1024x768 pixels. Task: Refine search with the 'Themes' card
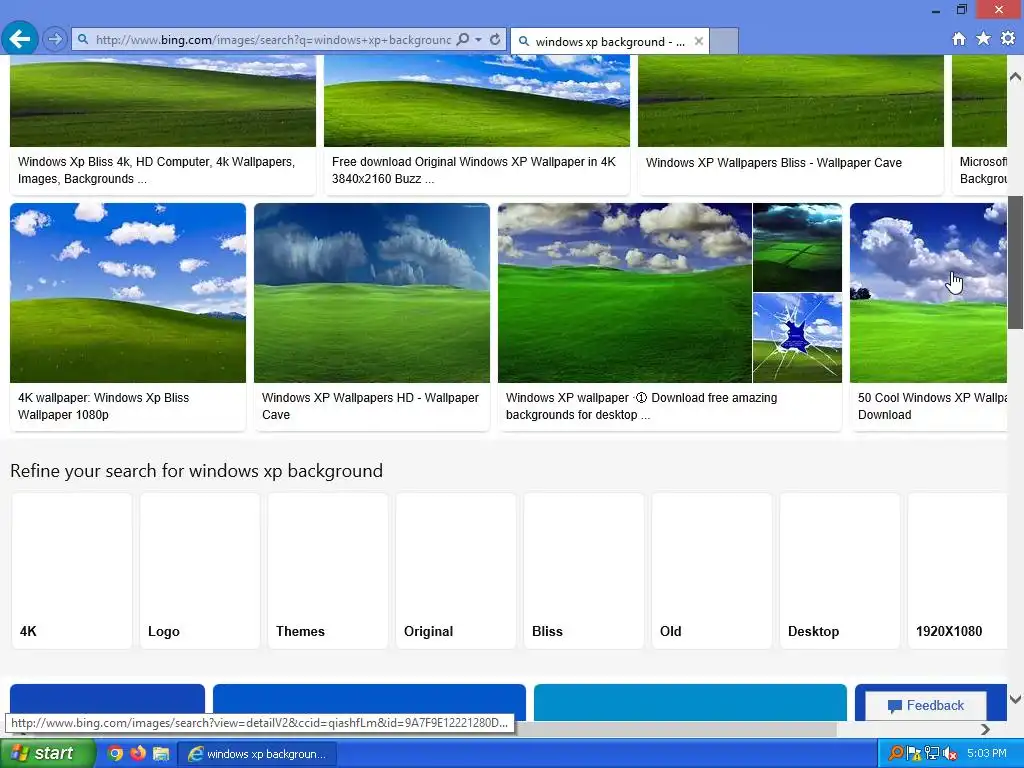pyautogui.click(x=328, y=571)
